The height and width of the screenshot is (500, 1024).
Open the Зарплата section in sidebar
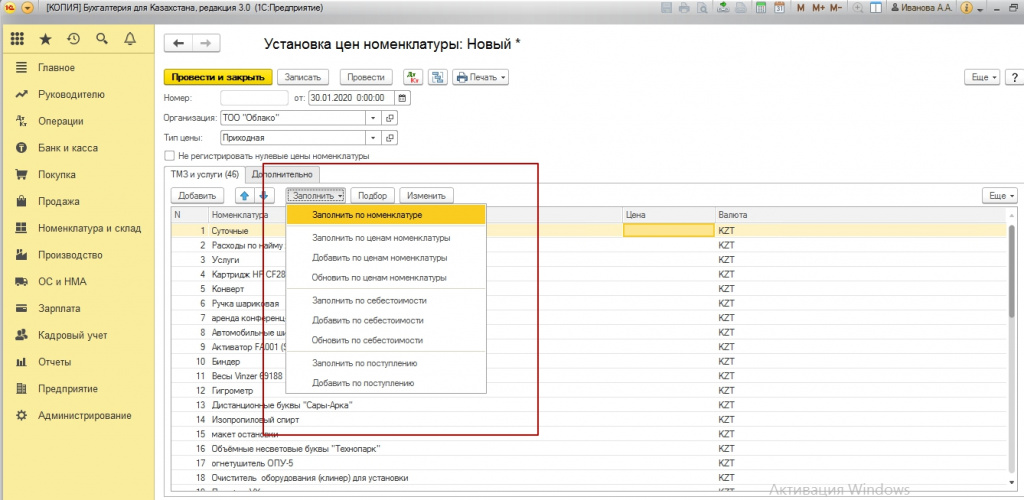59,309
